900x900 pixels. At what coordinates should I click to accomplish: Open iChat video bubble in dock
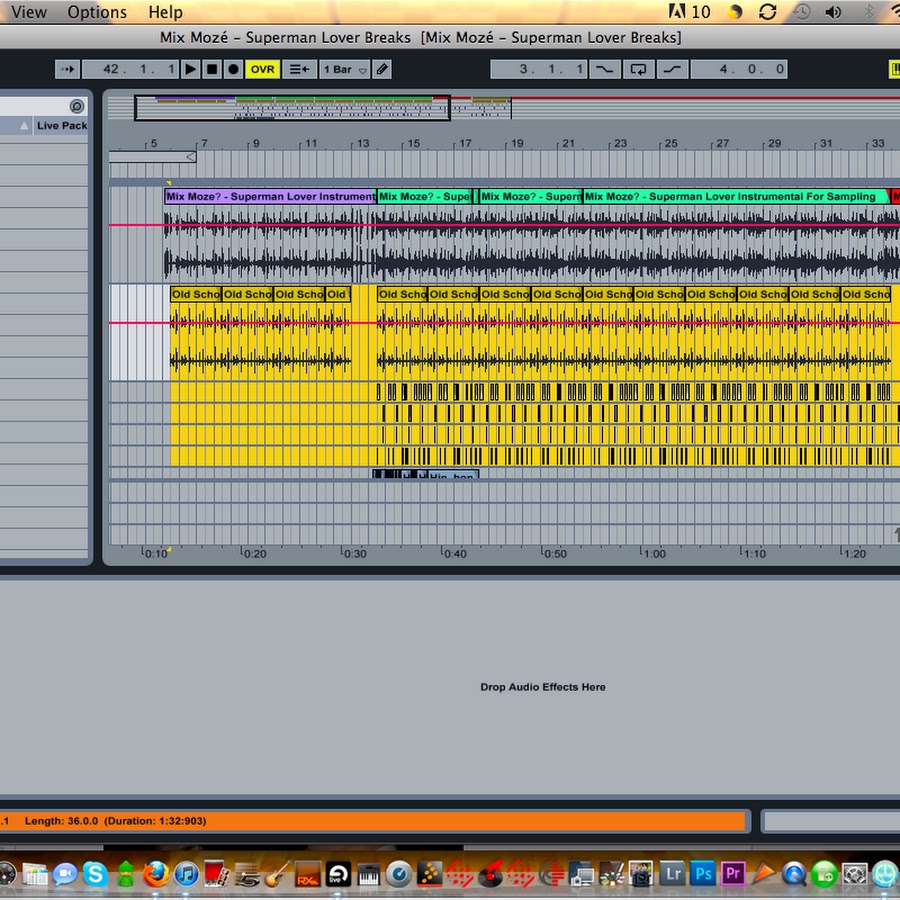point(65,874)
